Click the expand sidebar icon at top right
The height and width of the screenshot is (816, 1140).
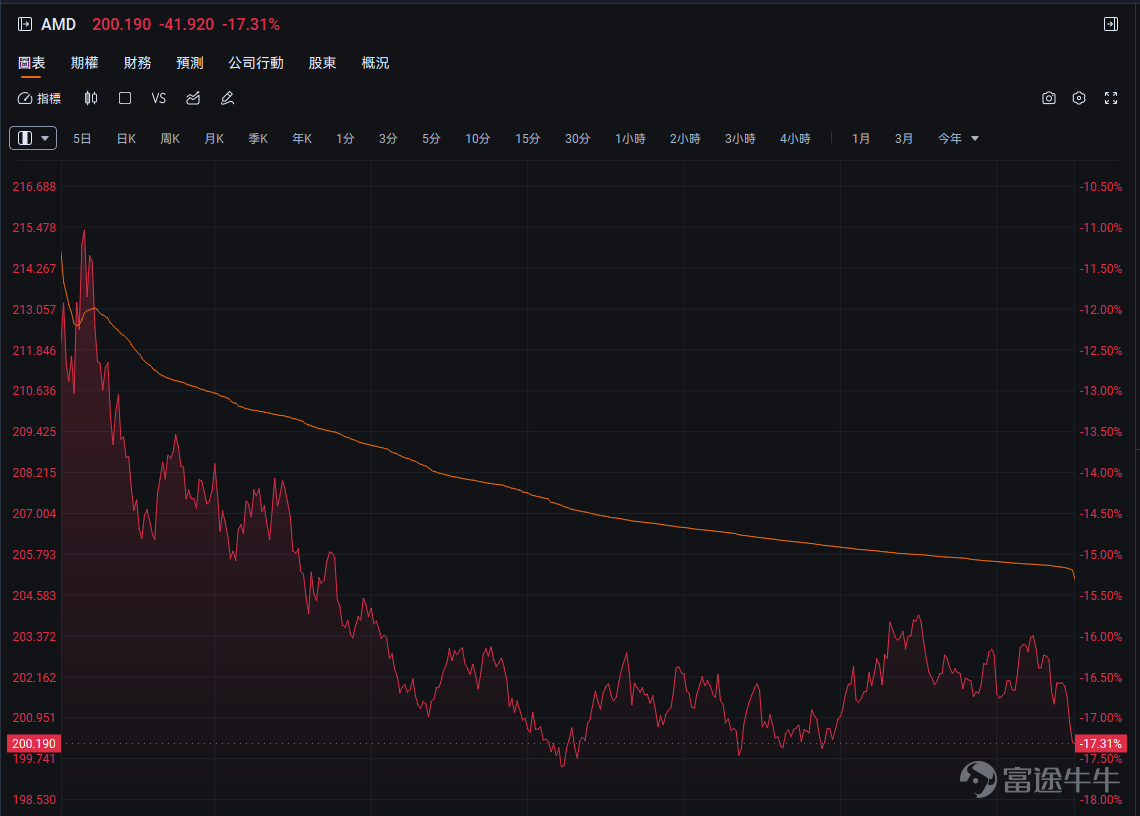pyautogui.click(x=1111, y=24)
